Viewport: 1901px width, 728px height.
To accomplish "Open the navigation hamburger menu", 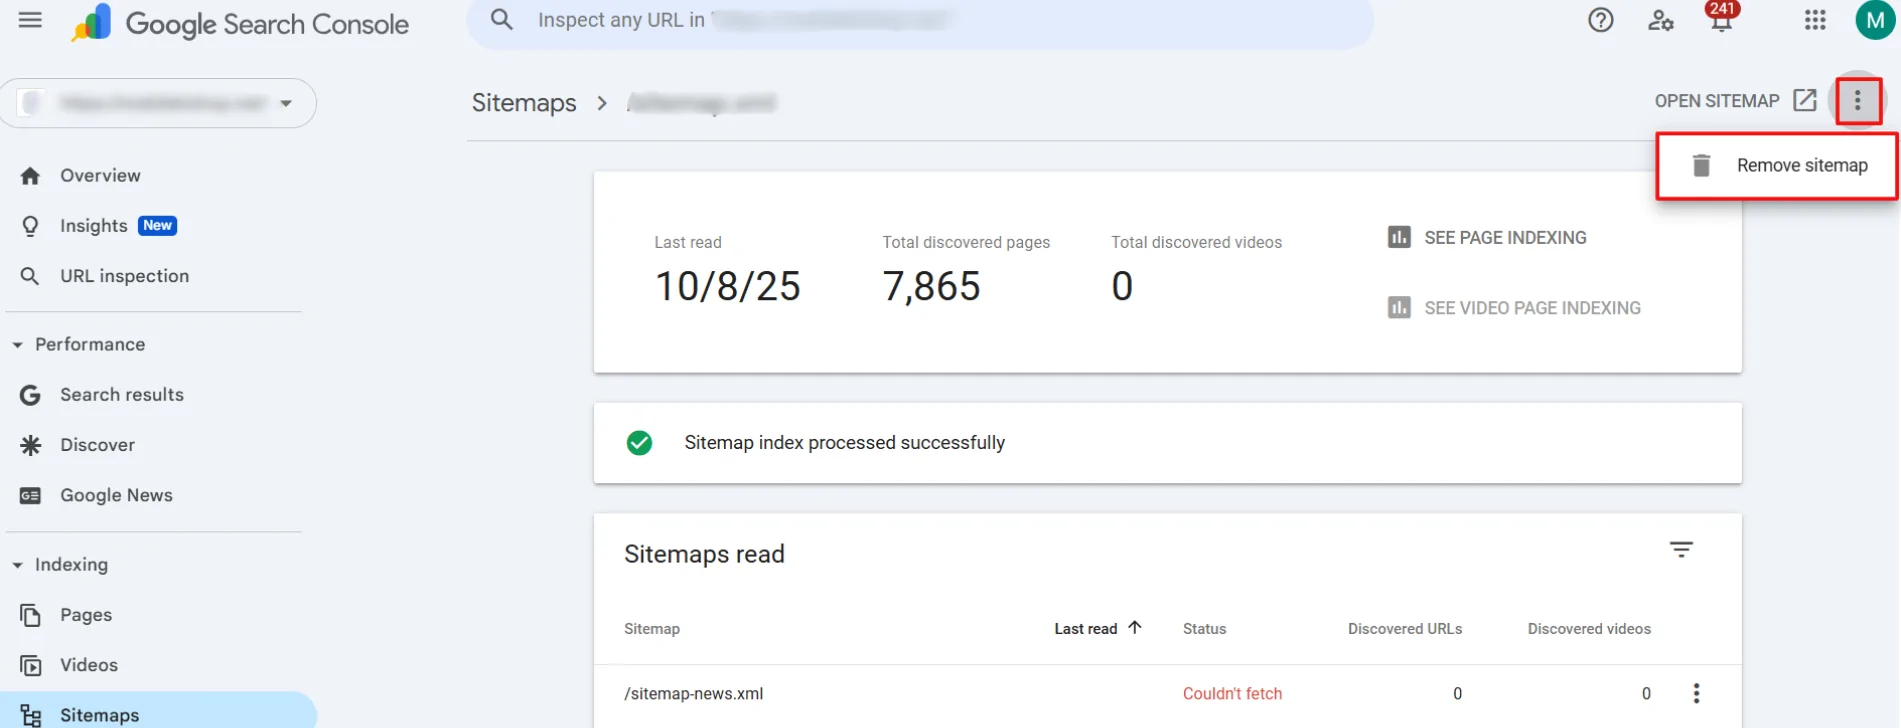I will pos(29,19).
